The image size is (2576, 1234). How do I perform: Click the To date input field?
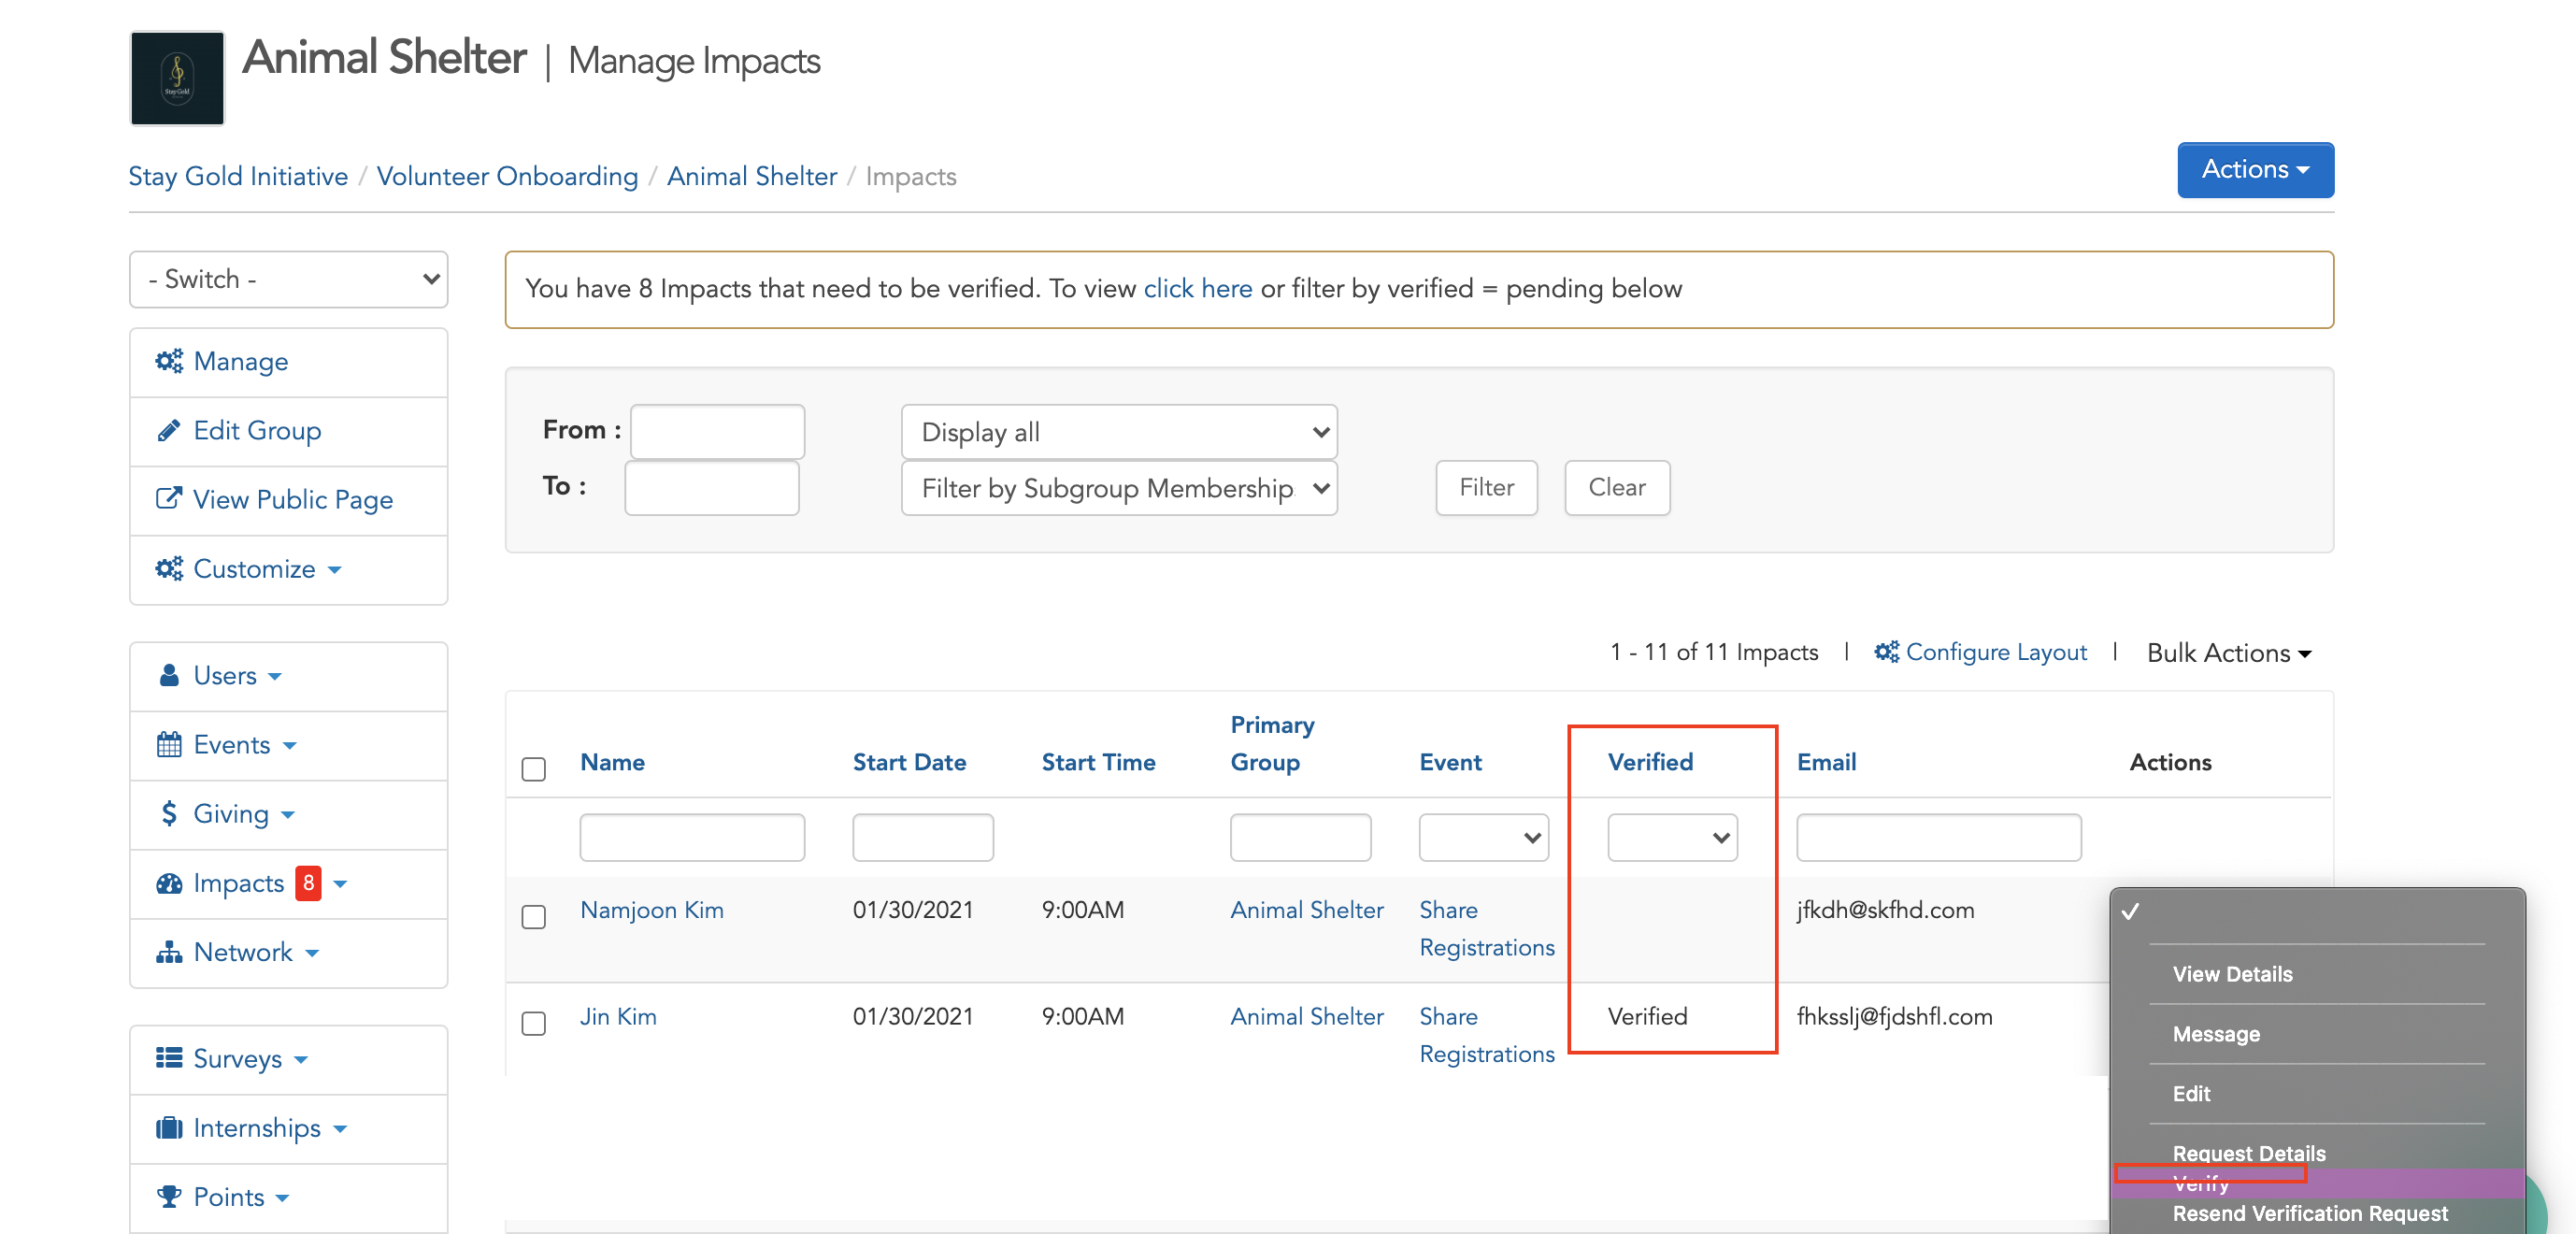712,488
